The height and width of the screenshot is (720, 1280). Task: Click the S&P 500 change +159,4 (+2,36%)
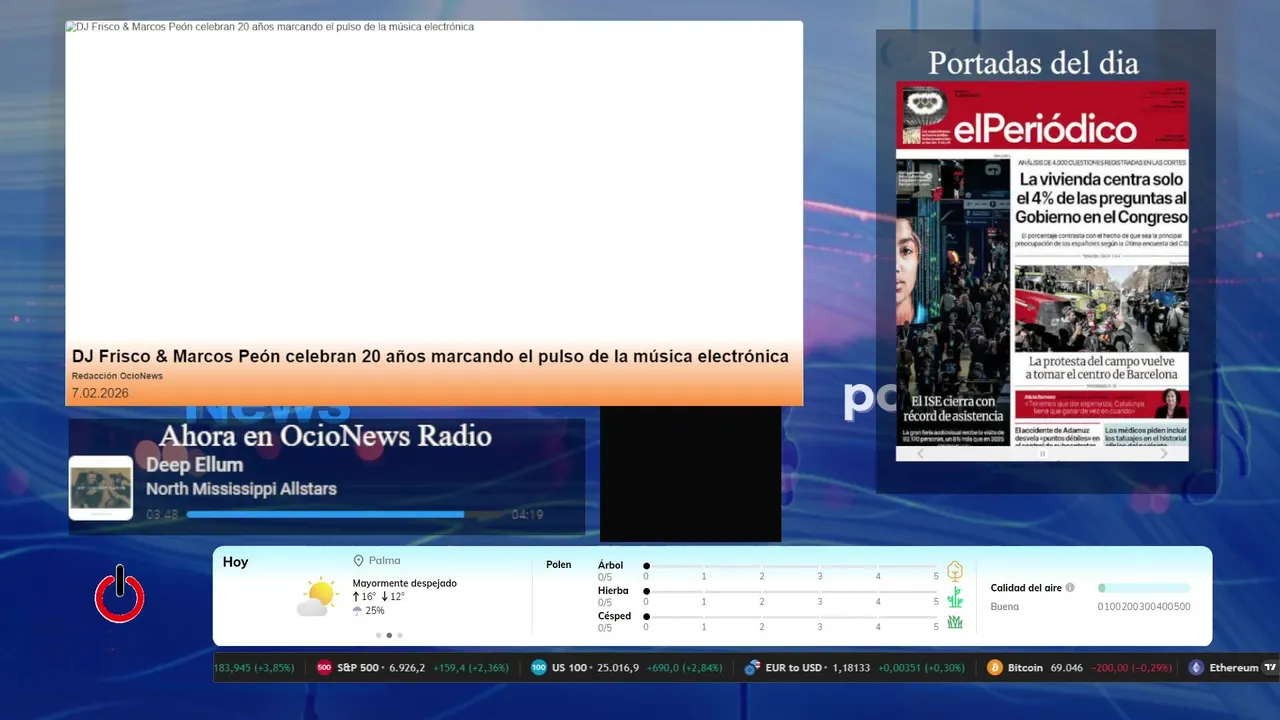click(470, 668)
